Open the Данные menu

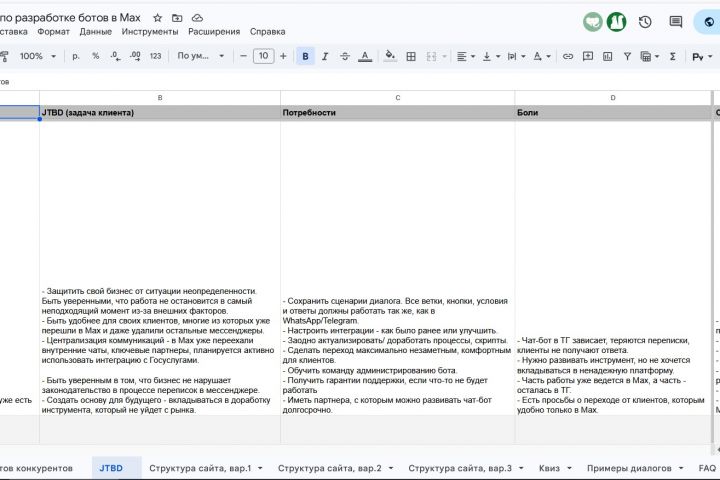click(x=96, y=32)
